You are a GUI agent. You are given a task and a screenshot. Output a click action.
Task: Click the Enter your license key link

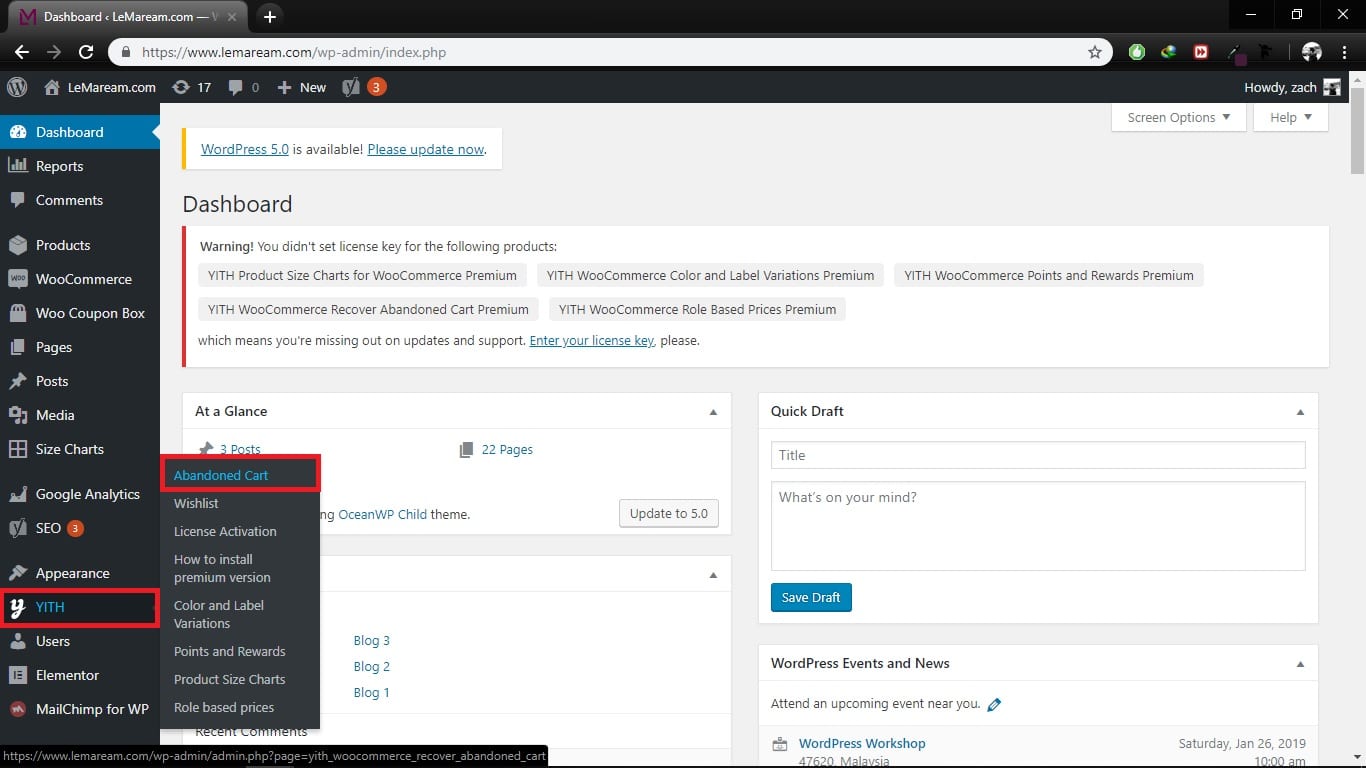pyautogui.click(x=592, y=340)
